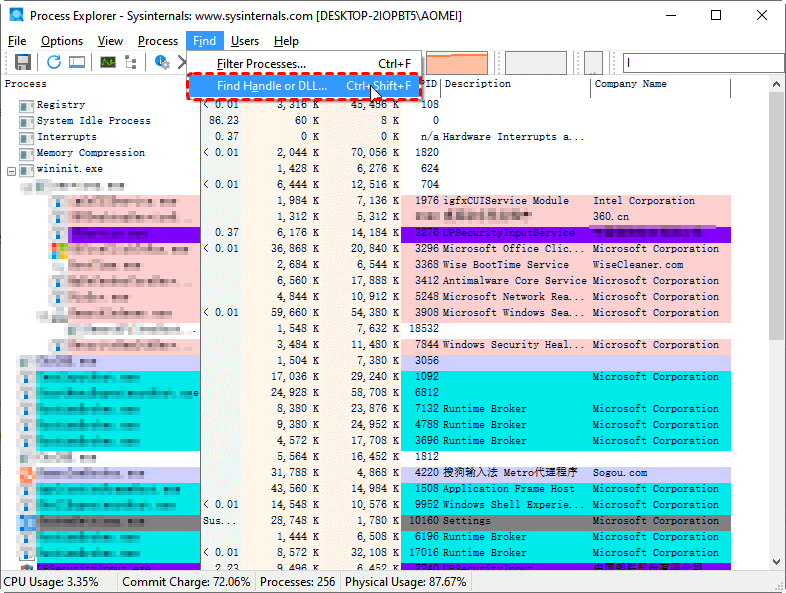The height and width of the screenshot is (593, 786).
Task: Toggle the process tree view icon
Action: pos(131,62)
